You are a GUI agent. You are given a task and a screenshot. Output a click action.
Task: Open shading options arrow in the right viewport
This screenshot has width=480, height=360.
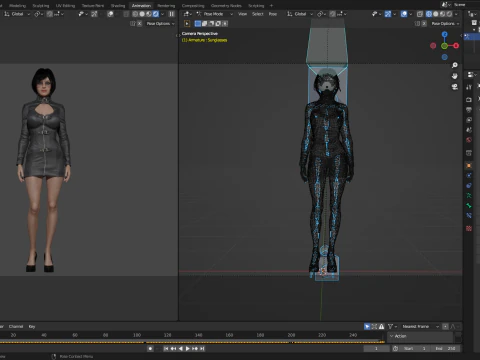[x=456, y=14]
